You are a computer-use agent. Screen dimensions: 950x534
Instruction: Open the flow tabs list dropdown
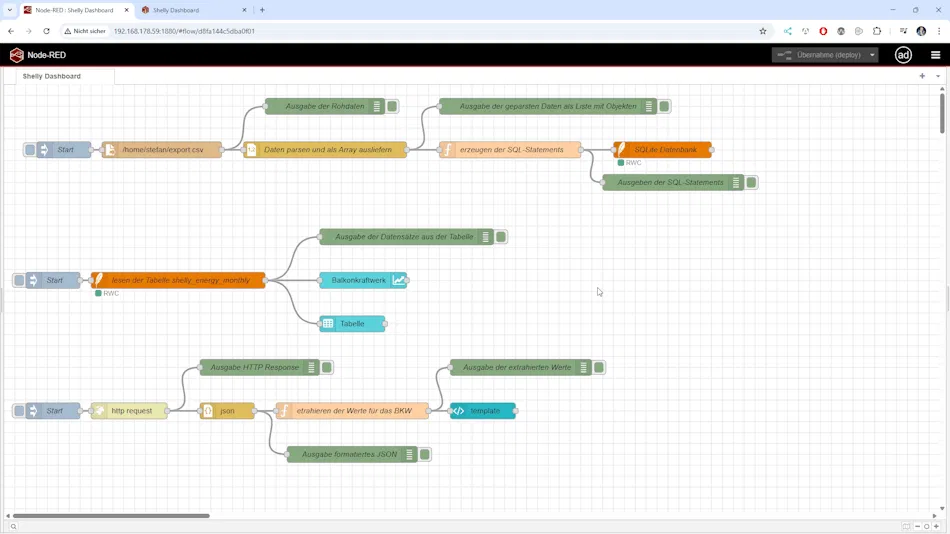(937, 76)
